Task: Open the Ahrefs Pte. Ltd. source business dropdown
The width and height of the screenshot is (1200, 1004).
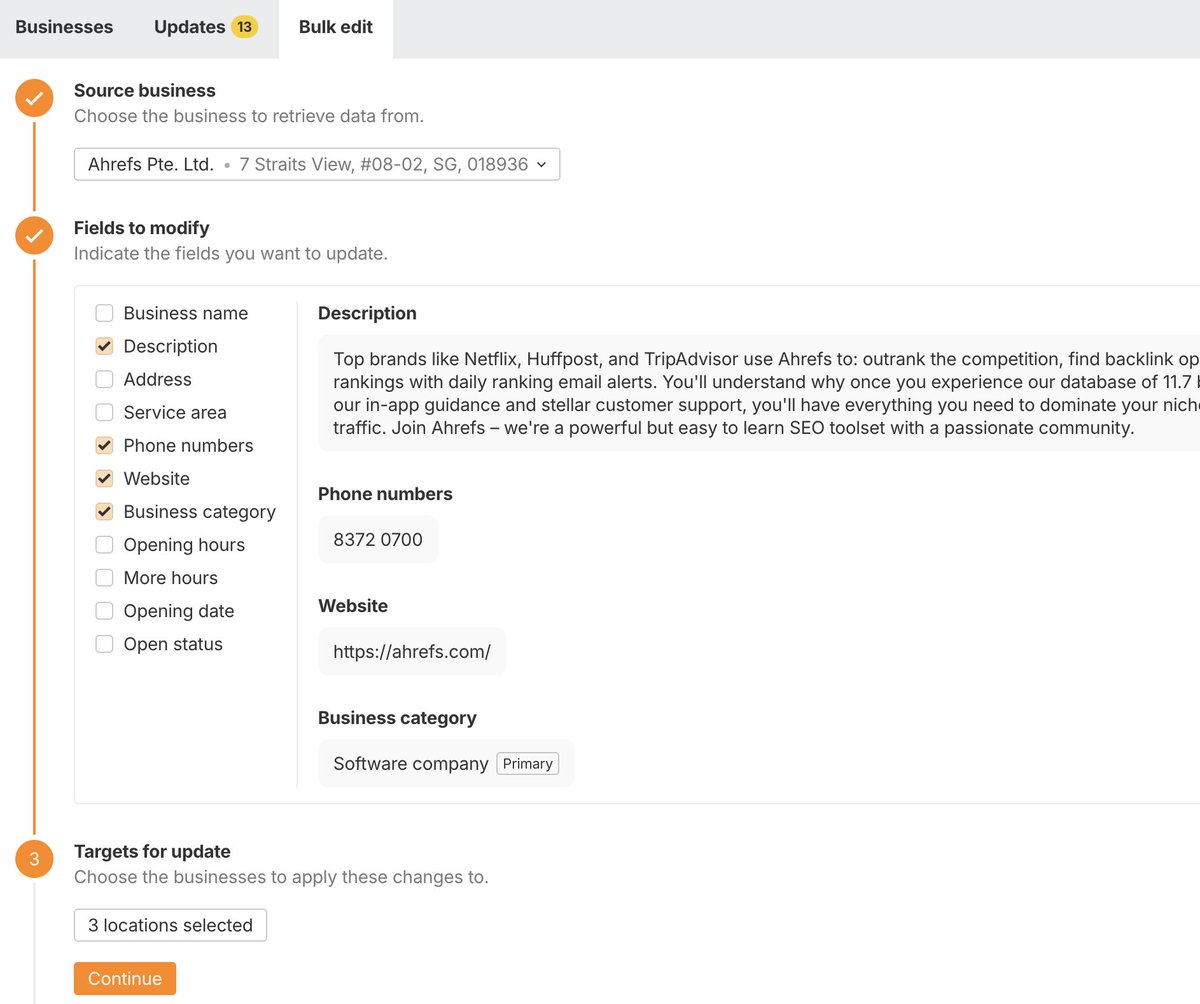Action: coord(317,164)
